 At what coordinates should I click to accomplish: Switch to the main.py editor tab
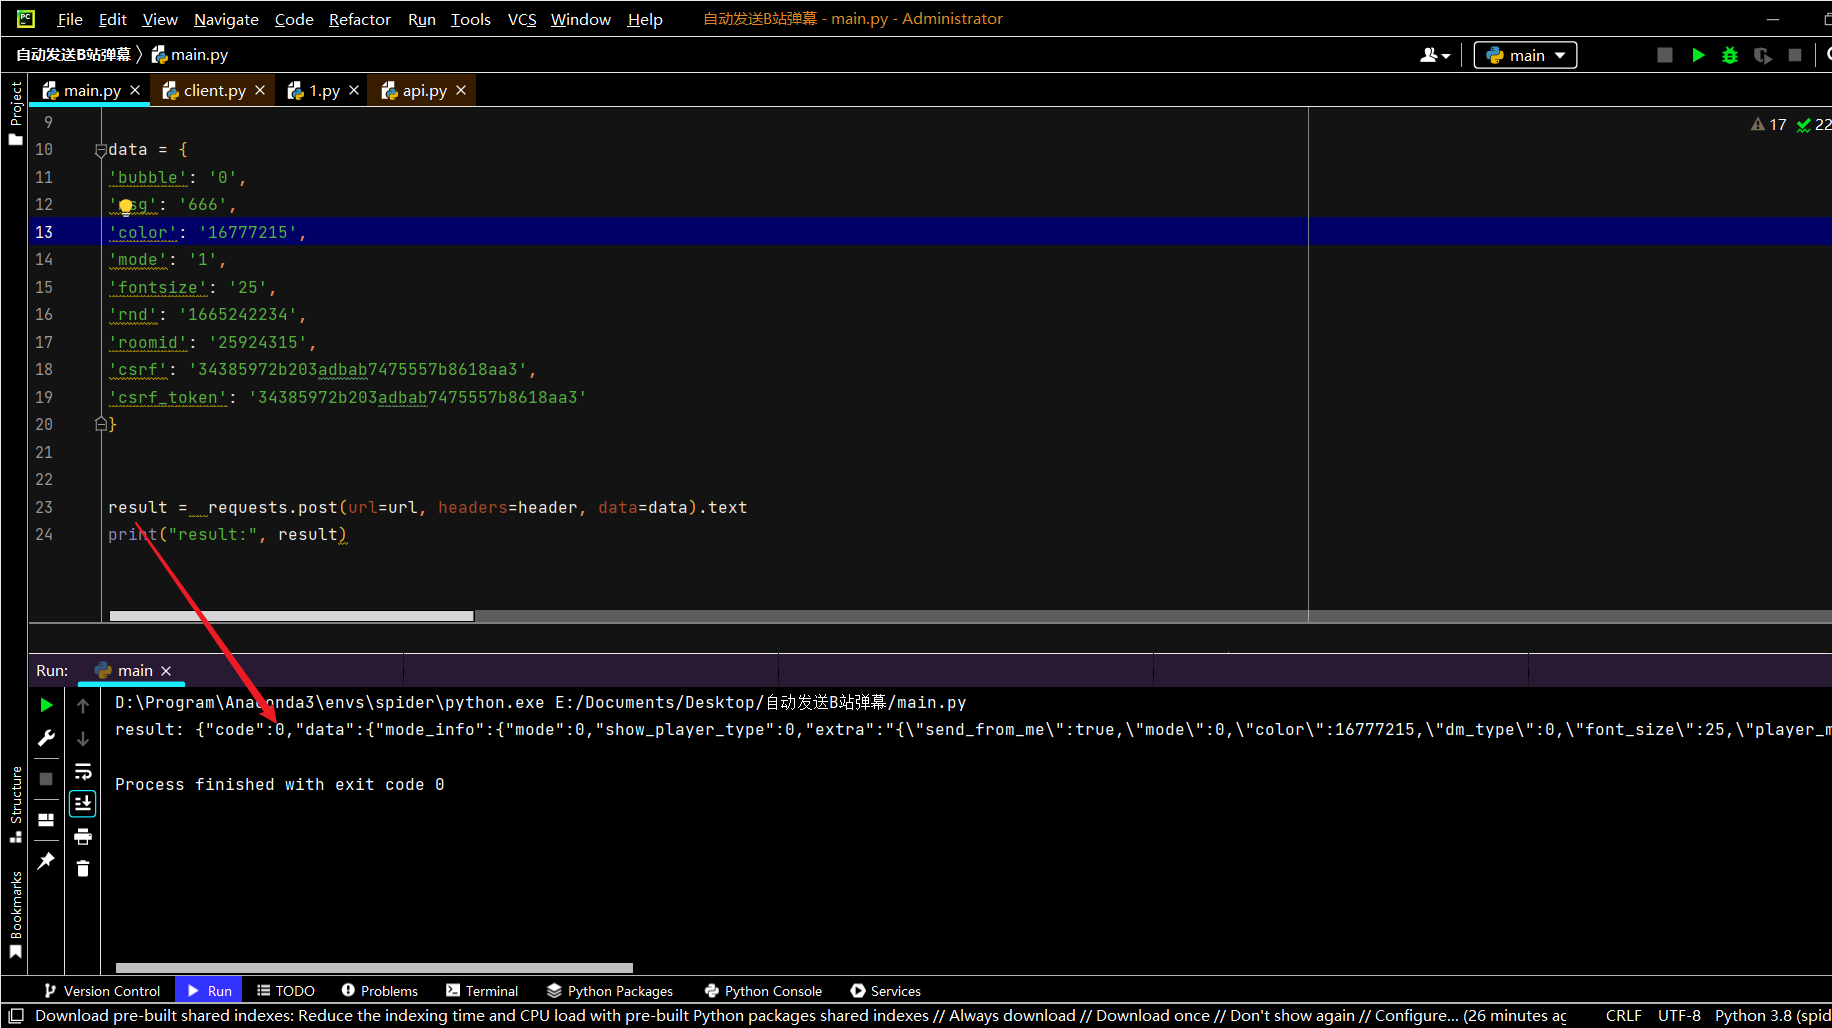(x=91, y=90)
